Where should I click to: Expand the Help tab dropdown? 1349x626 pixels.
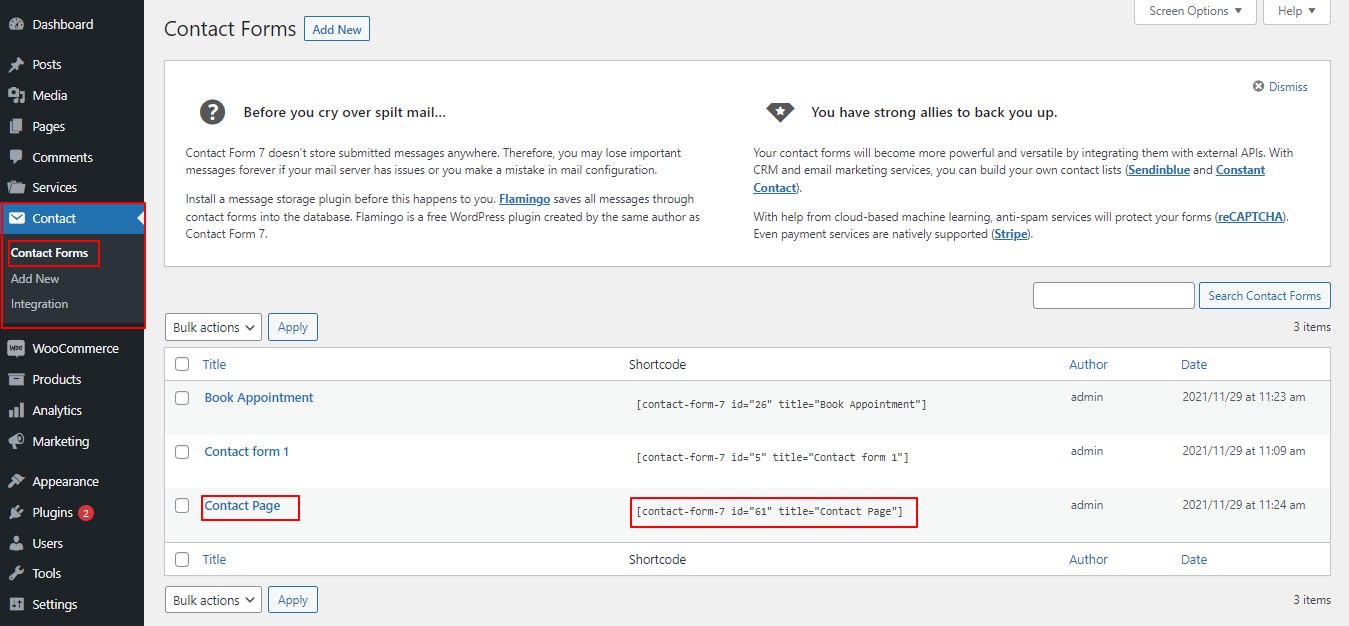pyautogui.click(x=1297, y=11)
